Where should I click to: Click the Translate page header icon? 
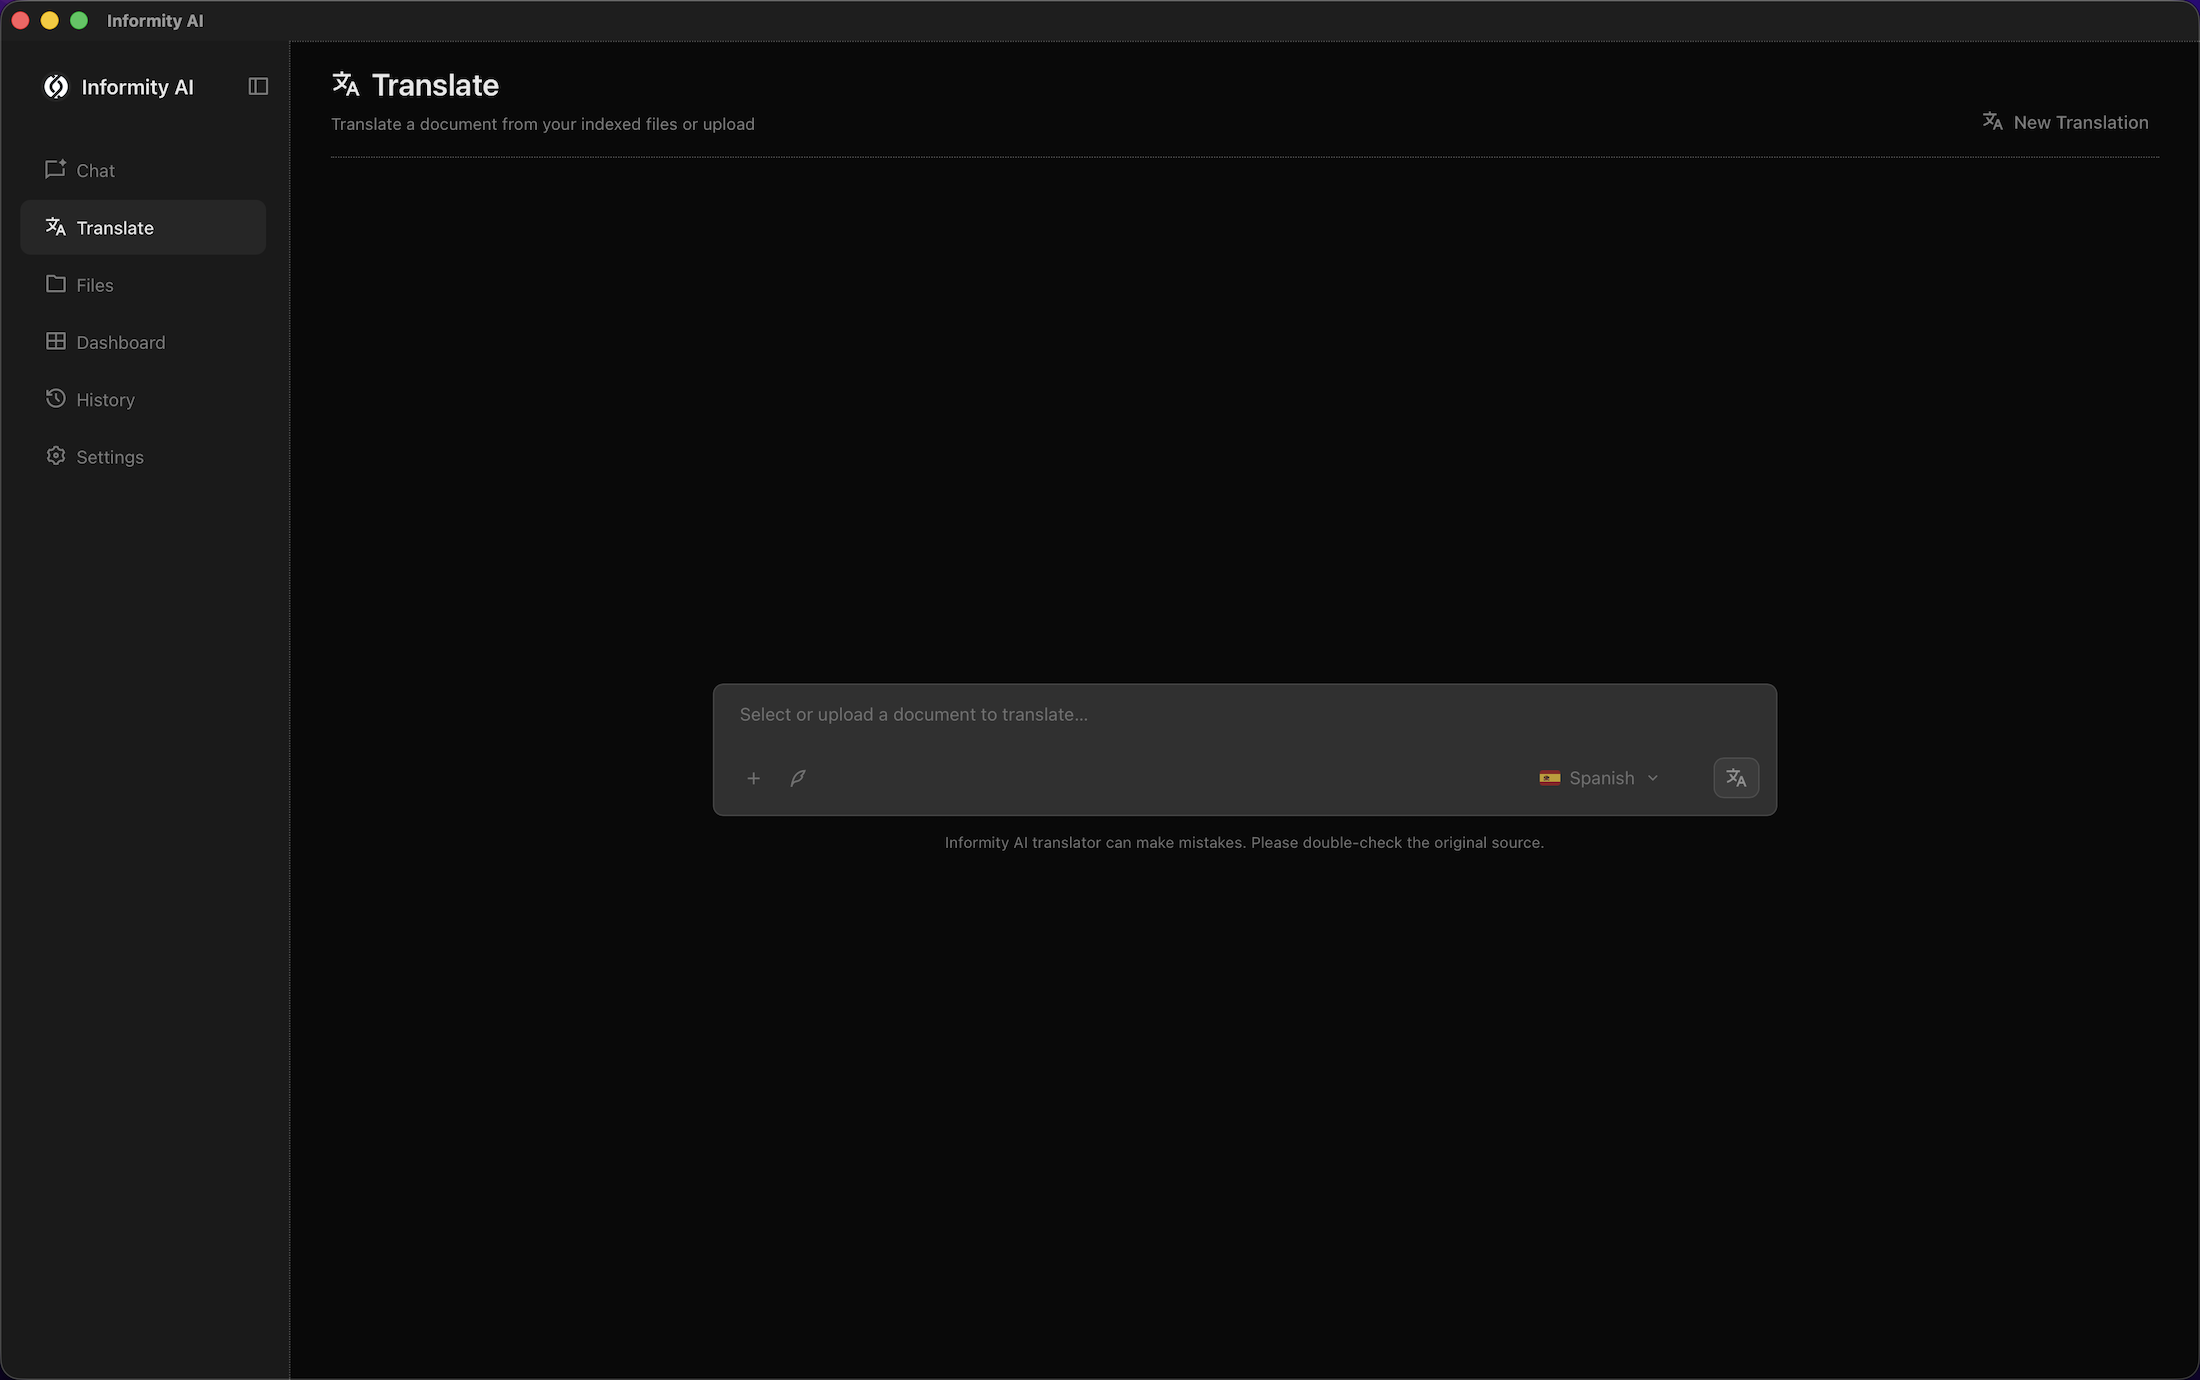coord(345,84)
